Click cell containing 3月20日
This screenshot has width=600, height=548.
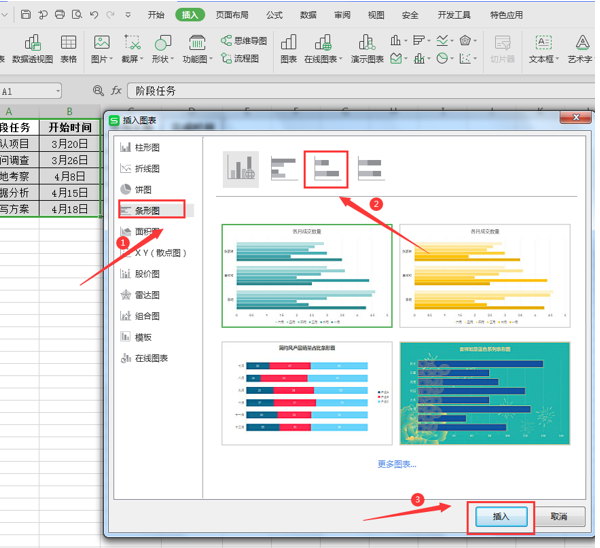pyautogui.click(x=70, y=144)
